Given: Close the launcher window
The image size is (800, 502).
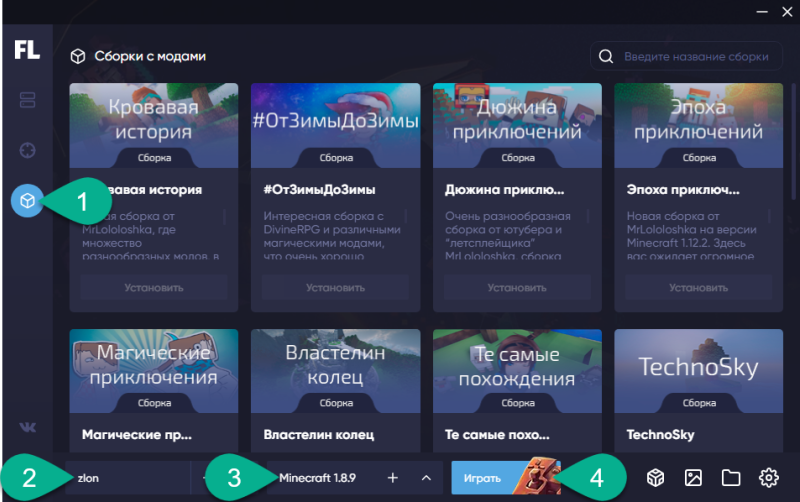Looking at the screenshot, I should pos(787,11).
